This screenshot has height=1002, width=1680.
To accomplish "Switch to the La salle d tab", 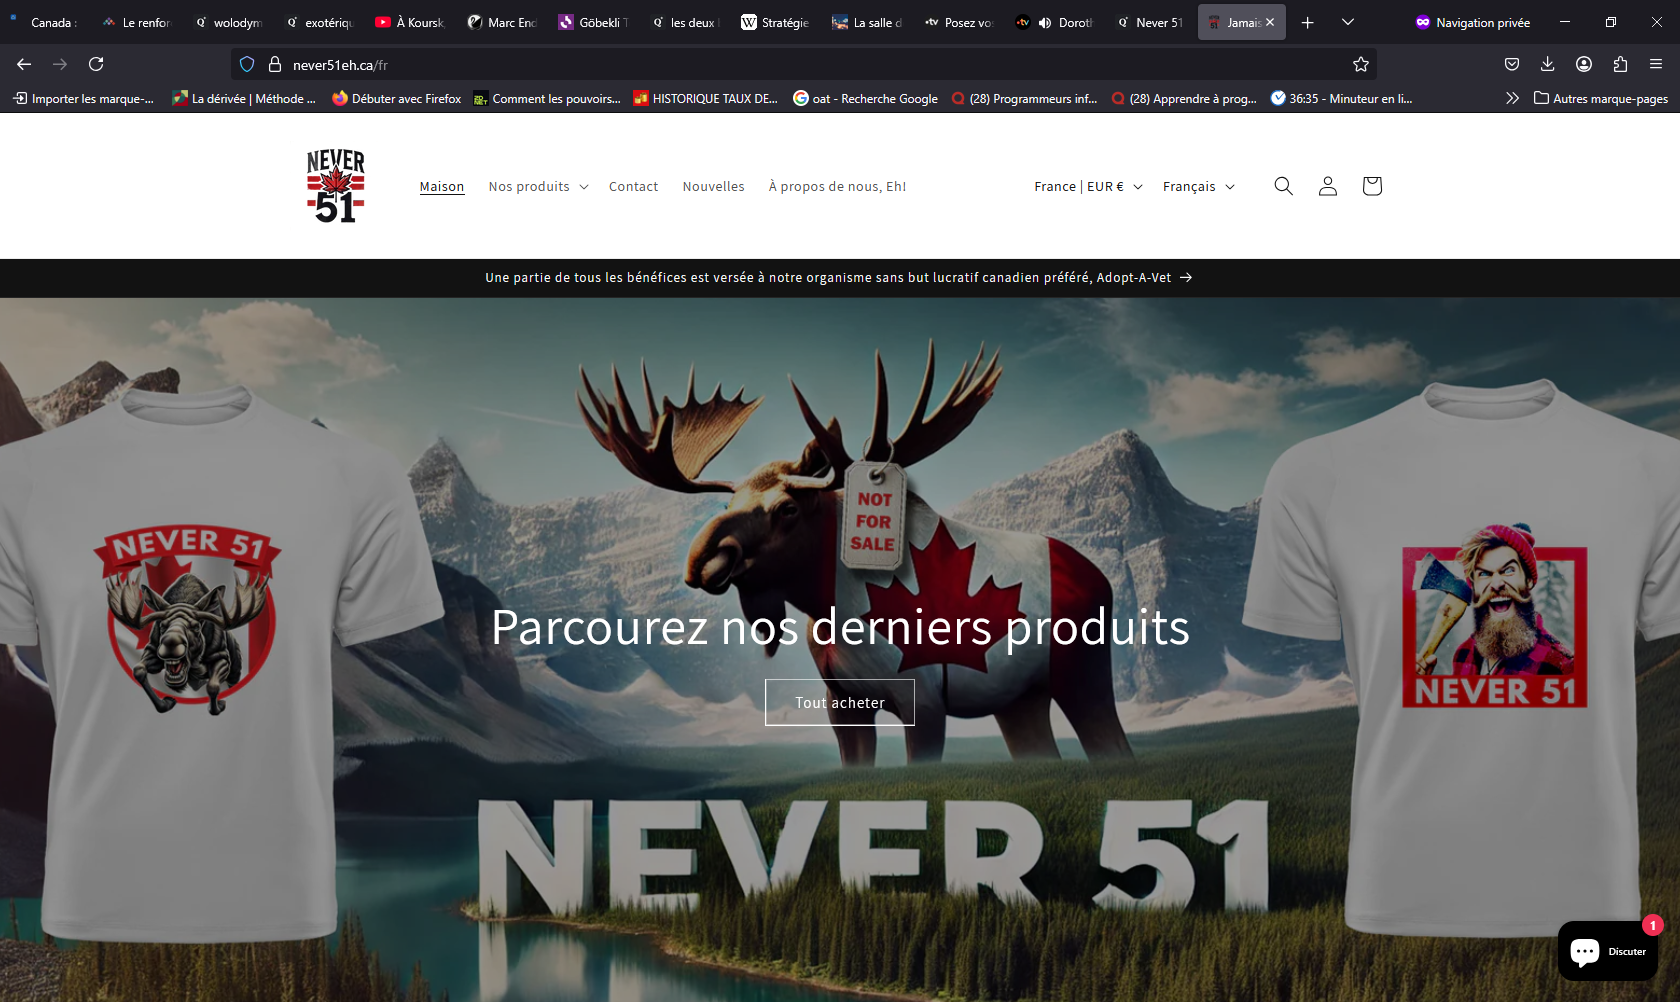I will pyautogui.click(x=868, y=22).
